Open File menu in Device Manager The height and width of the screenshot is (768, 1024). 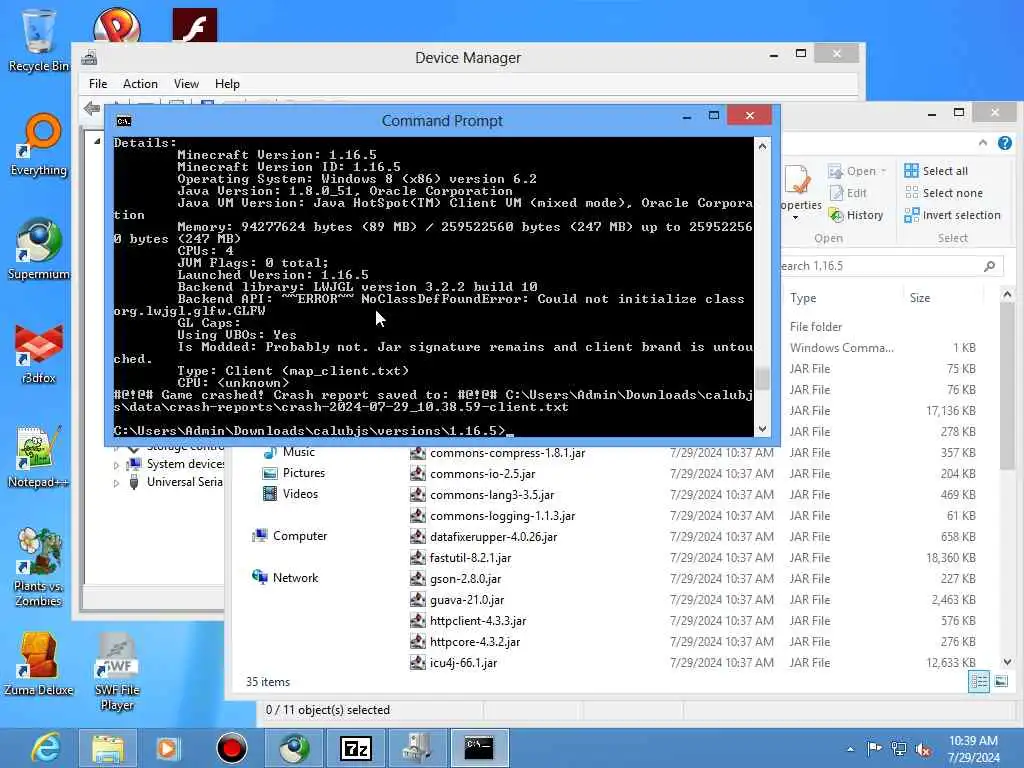coord(98,84)
